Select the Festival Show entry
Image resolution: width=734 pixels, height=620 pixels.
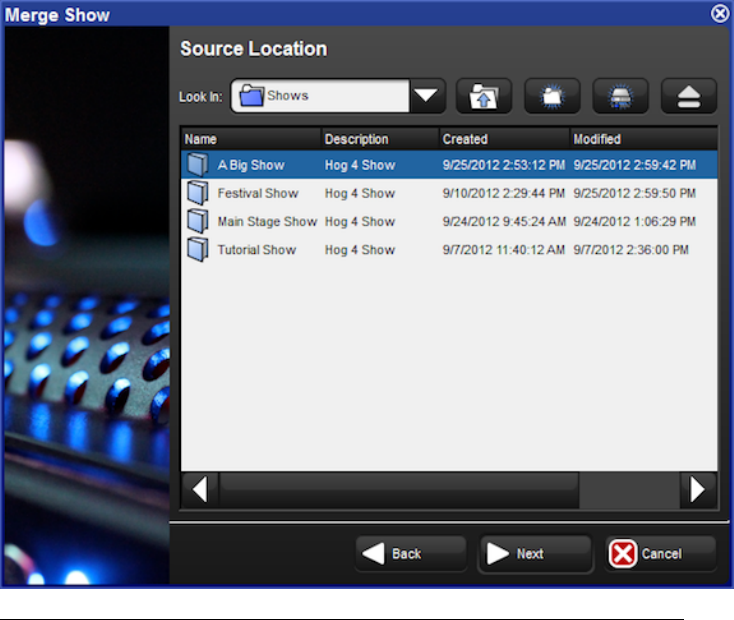click(x=449, y=193)
